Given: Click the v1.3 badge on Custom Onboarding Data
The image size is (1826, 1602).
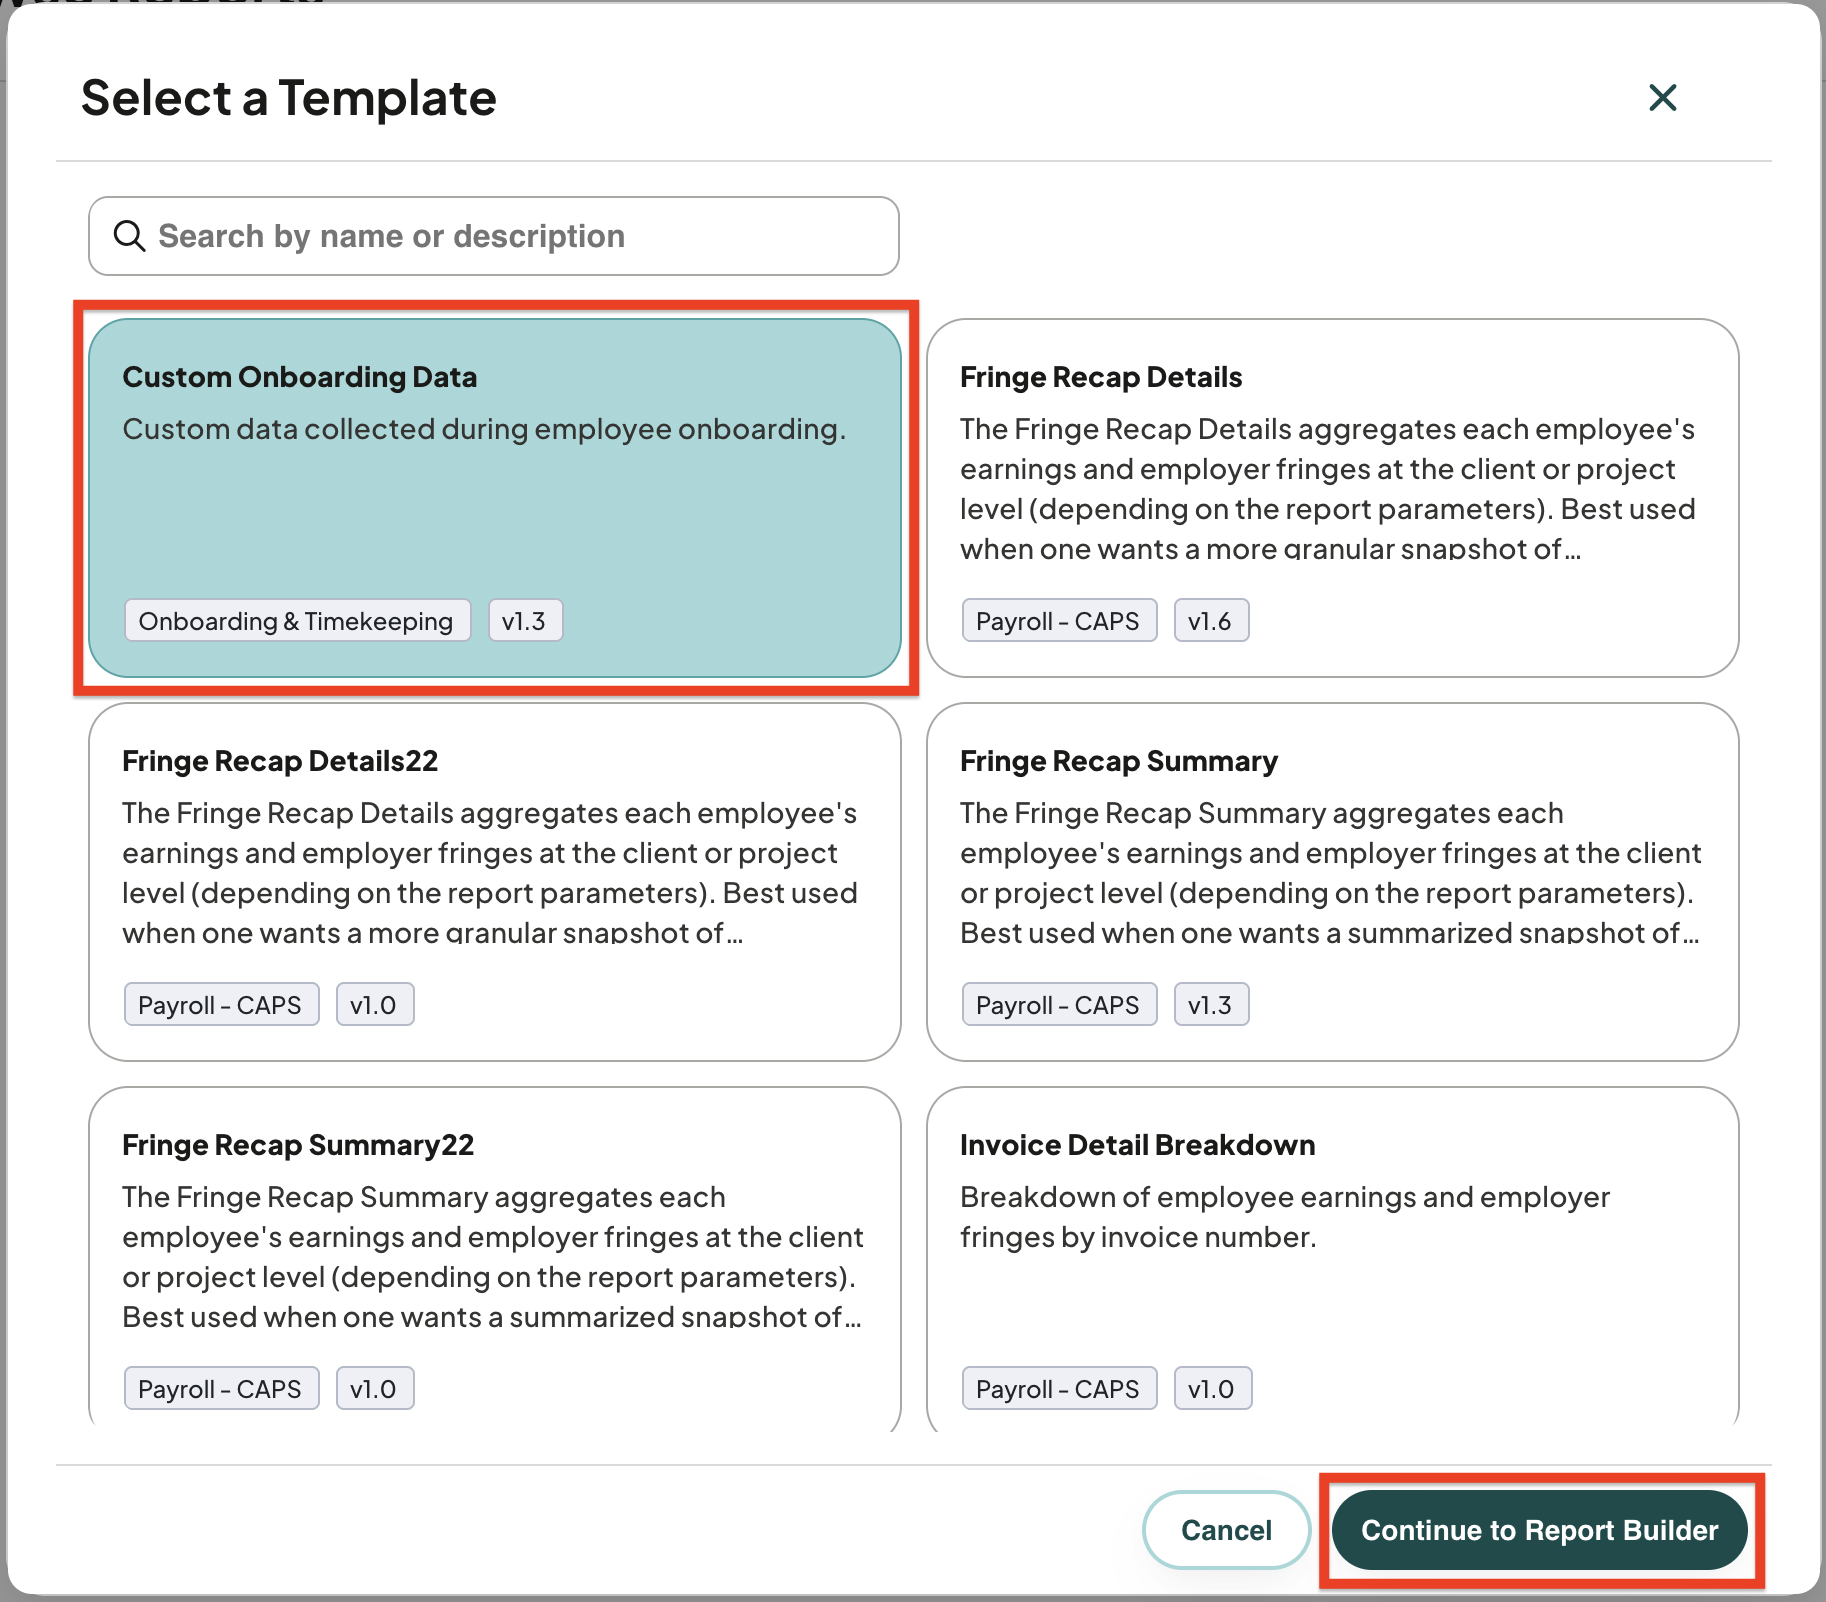Looking at the screenshot, I should [x=525, y=621].
